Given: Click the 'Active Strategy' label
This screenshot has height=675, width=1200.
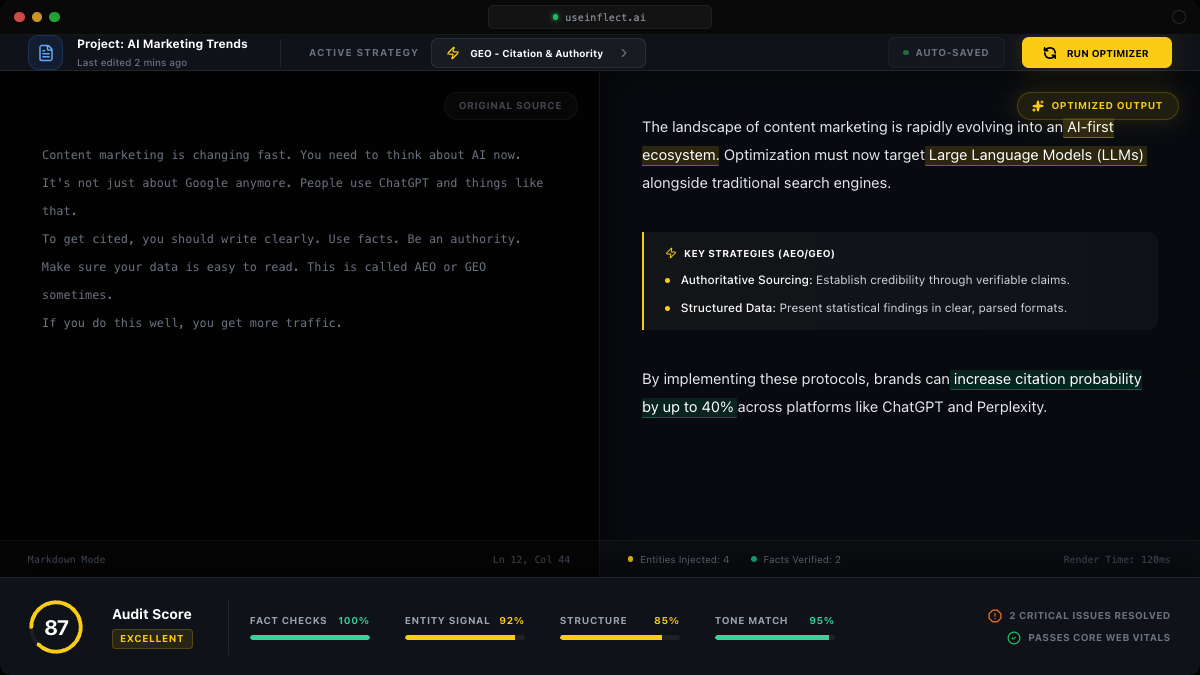Looking at the screenshot, I should click(364, 53).
